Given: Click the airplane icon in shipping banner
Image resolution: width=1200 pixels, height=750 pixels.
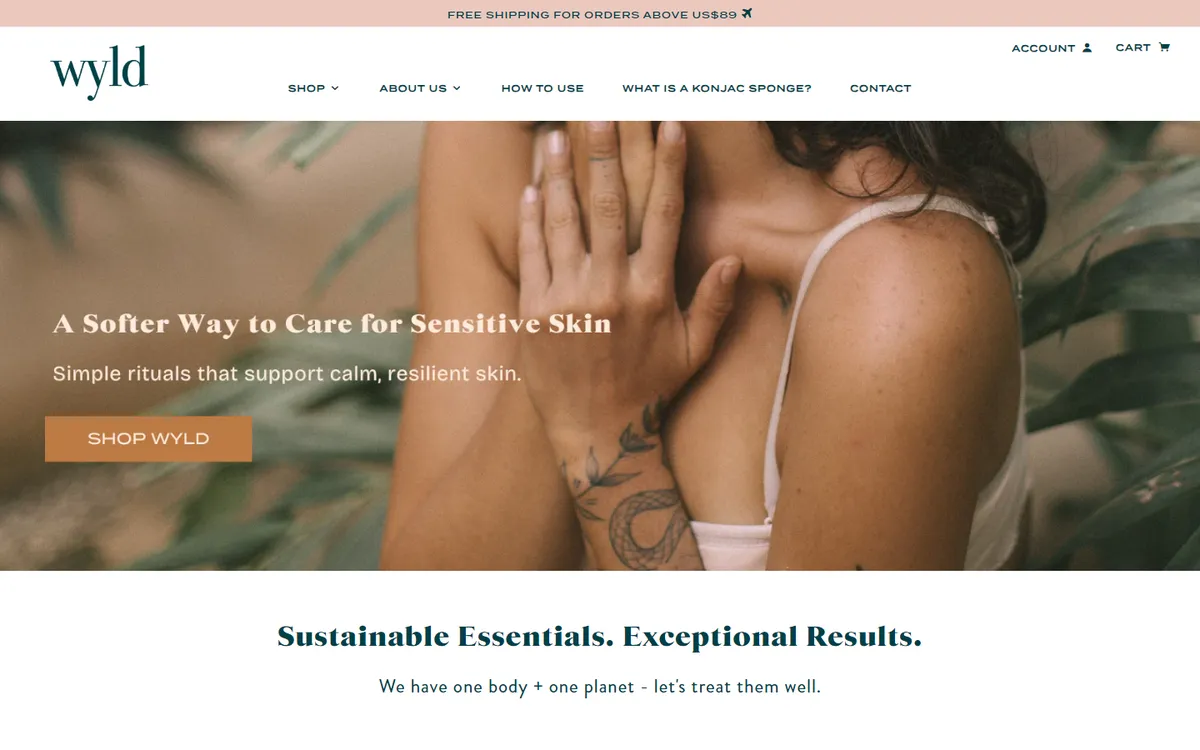Looking at the screenshot, I should (747, 14).
